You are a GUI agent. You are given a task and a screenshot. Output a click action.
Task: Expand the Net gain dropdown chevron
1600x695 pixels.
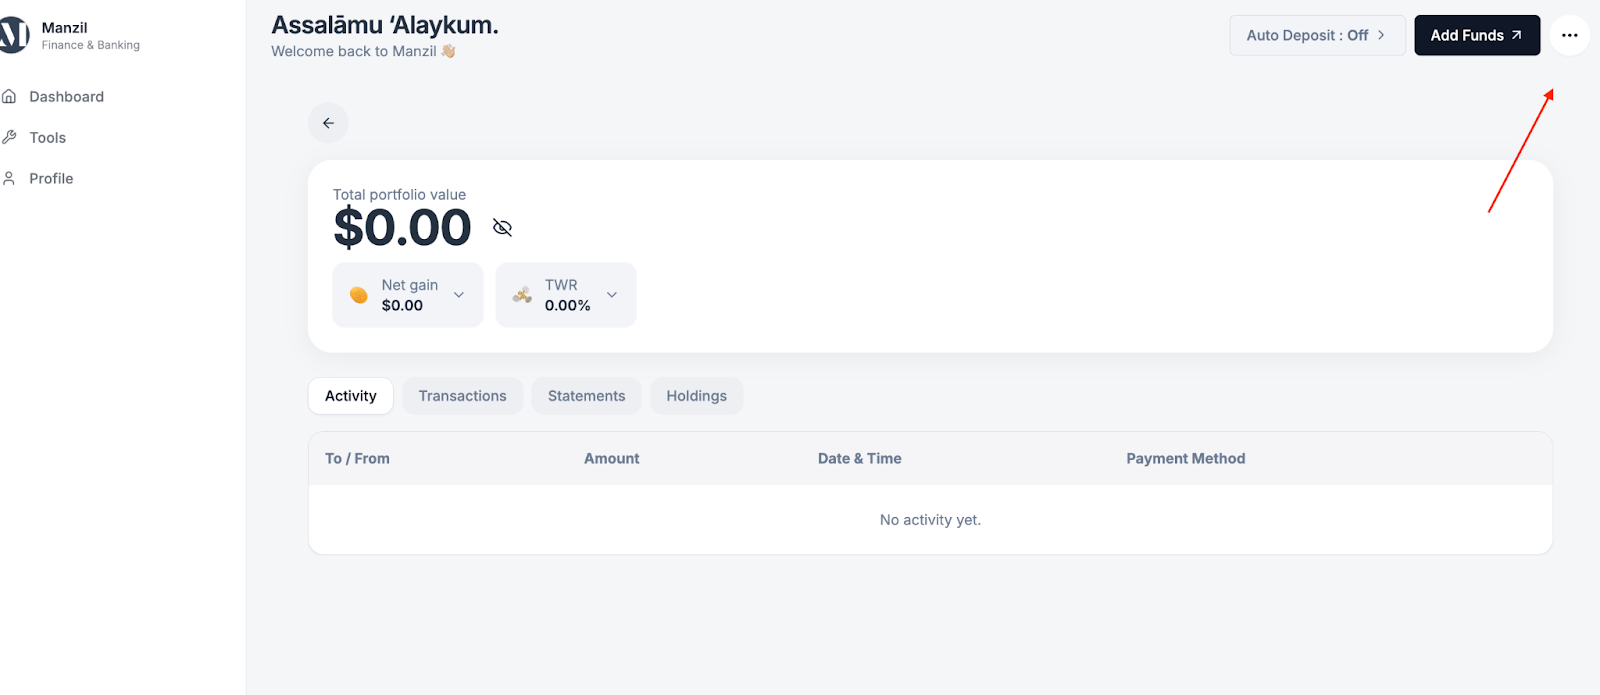click(459, 295)
